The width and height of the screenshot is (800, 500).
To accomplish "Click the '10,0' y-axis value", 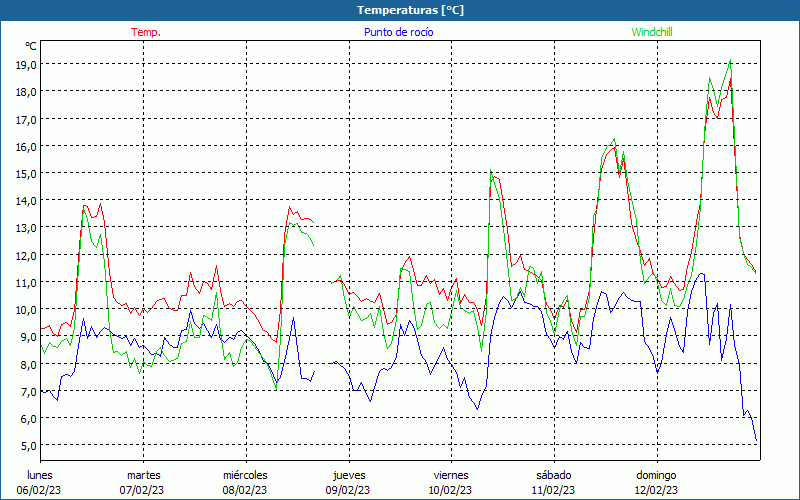I will (27, 310).
